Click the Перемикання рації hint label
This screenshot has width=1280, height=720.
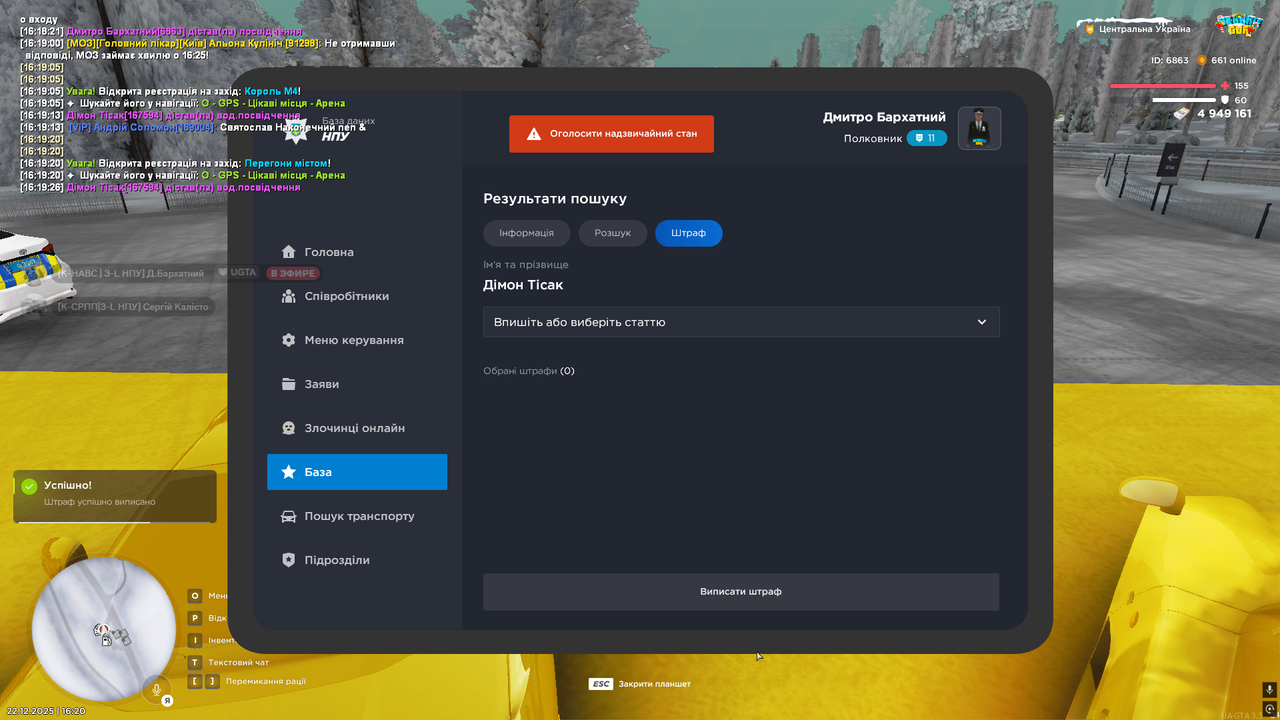click(x=266, y=682)
